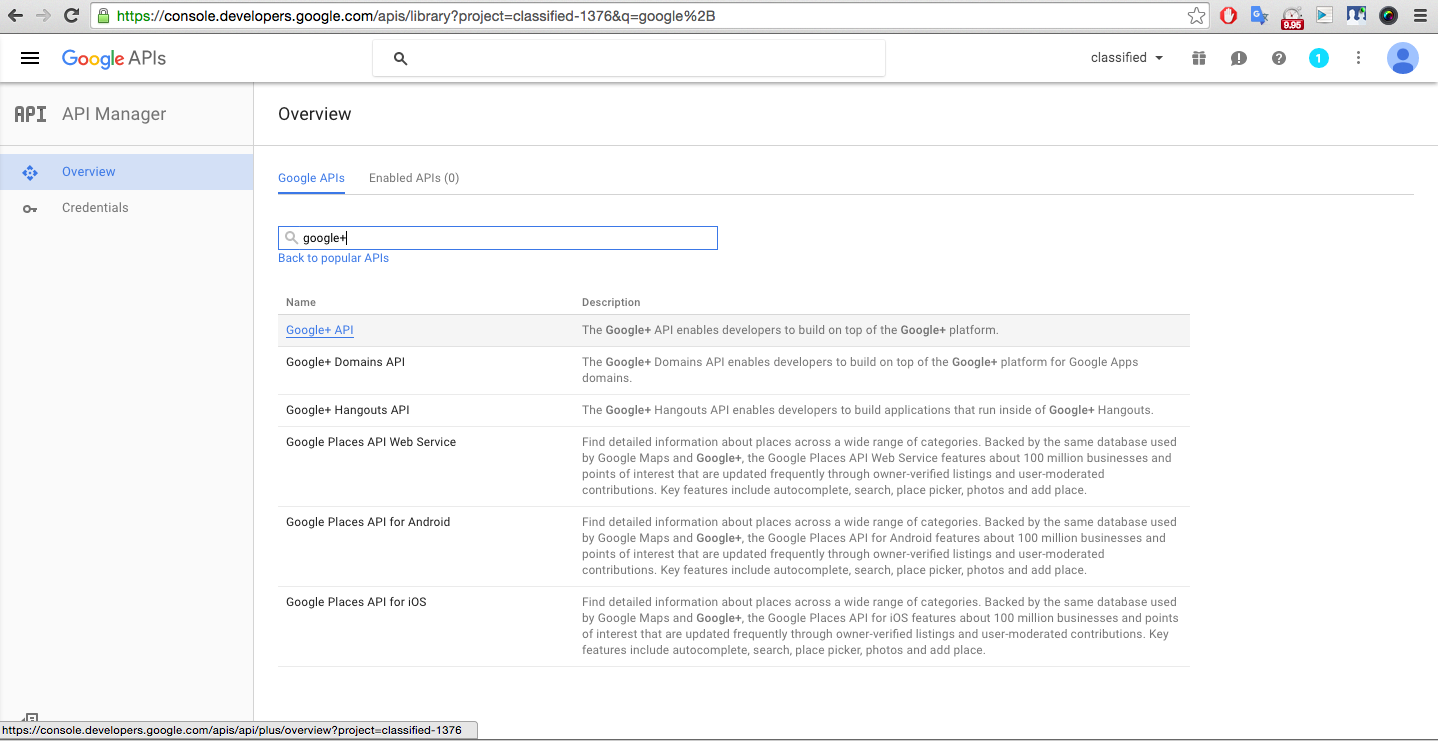The height and width of the screenshot is (741, 1438).
Task: Open the hamburger navigation menu
Action: tap(30, 58)
